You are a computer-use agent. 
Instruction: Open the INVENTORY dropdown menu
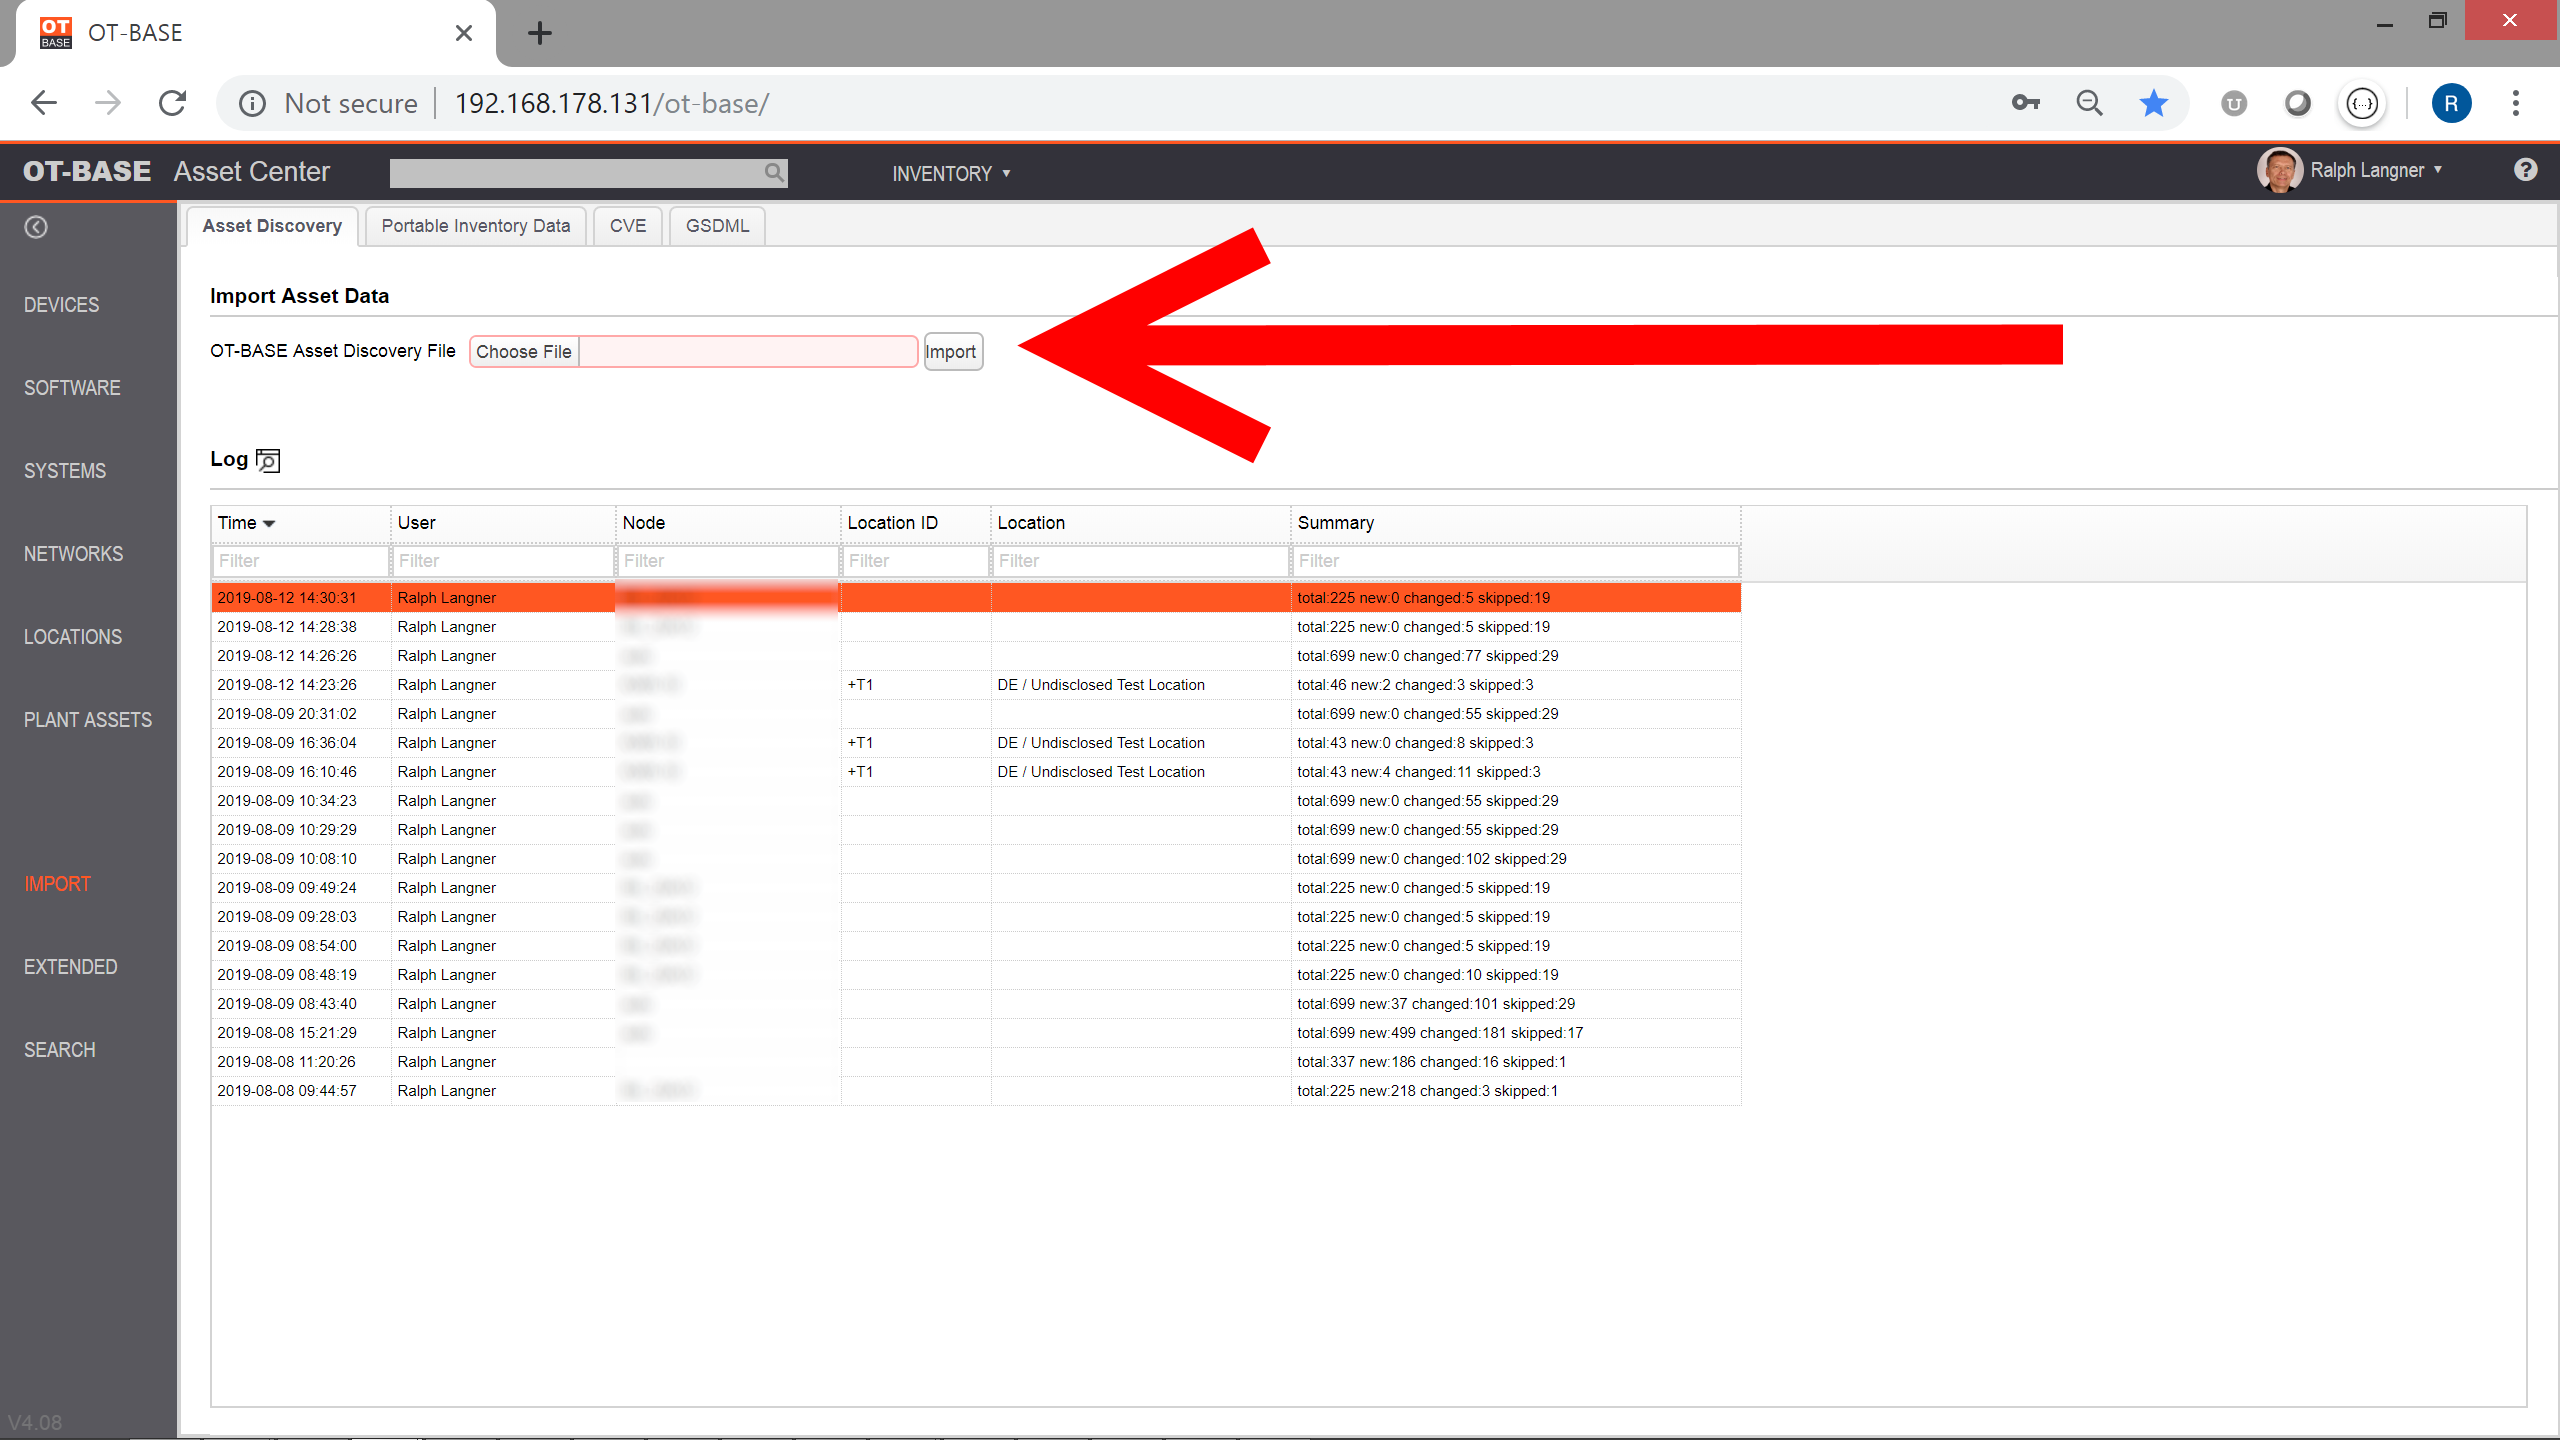951,173
